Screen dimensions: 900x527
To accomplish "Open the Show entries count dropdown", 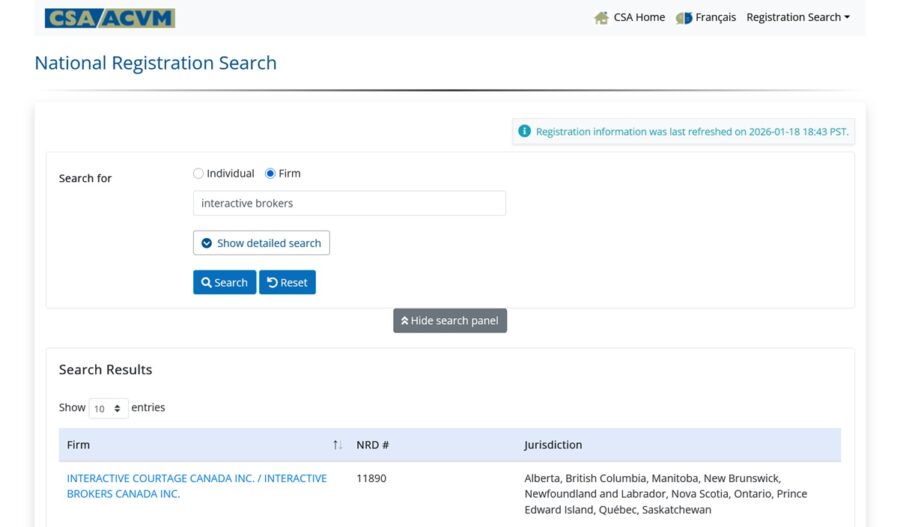I will [x=108, y=408].
